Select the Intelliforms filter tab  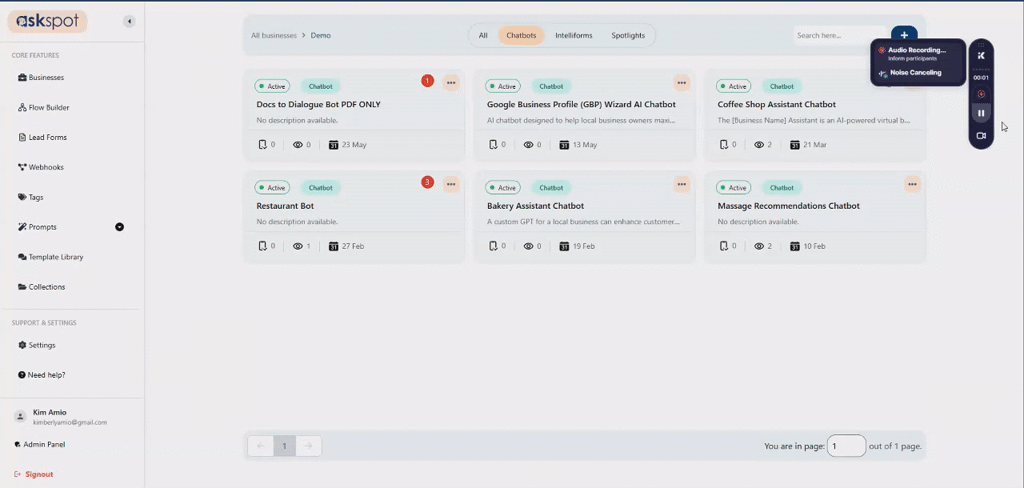pyautogui.click(x=574, y=35)
